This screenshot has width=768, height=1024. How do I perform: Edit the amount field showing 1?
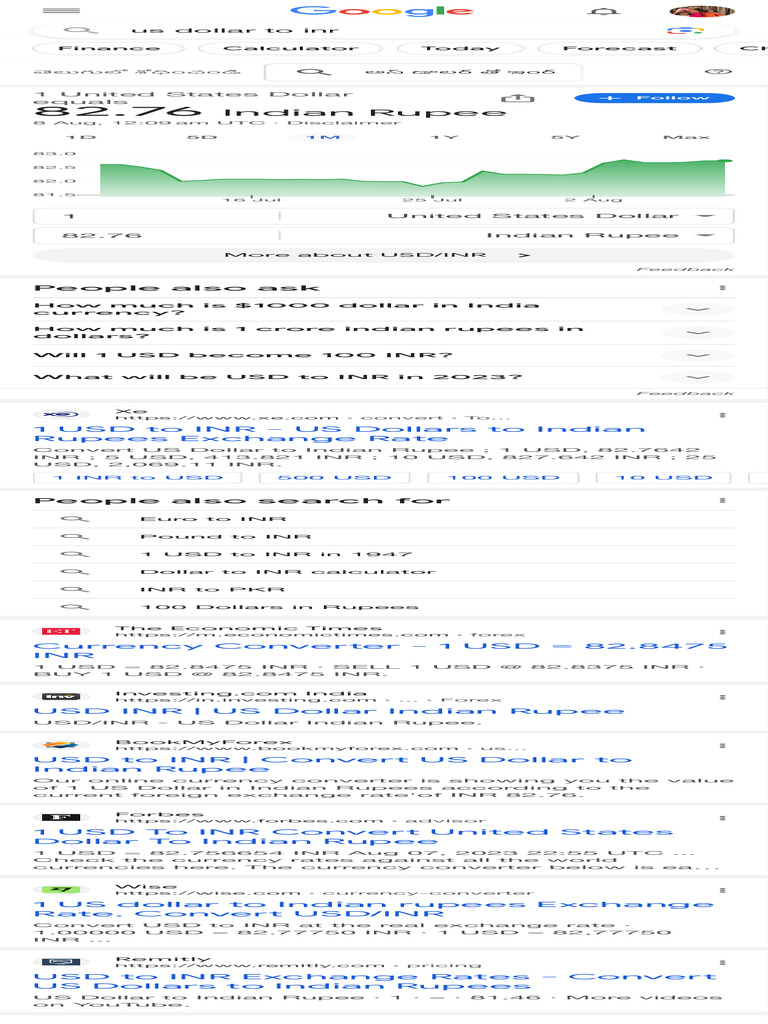tap(156, 216)
